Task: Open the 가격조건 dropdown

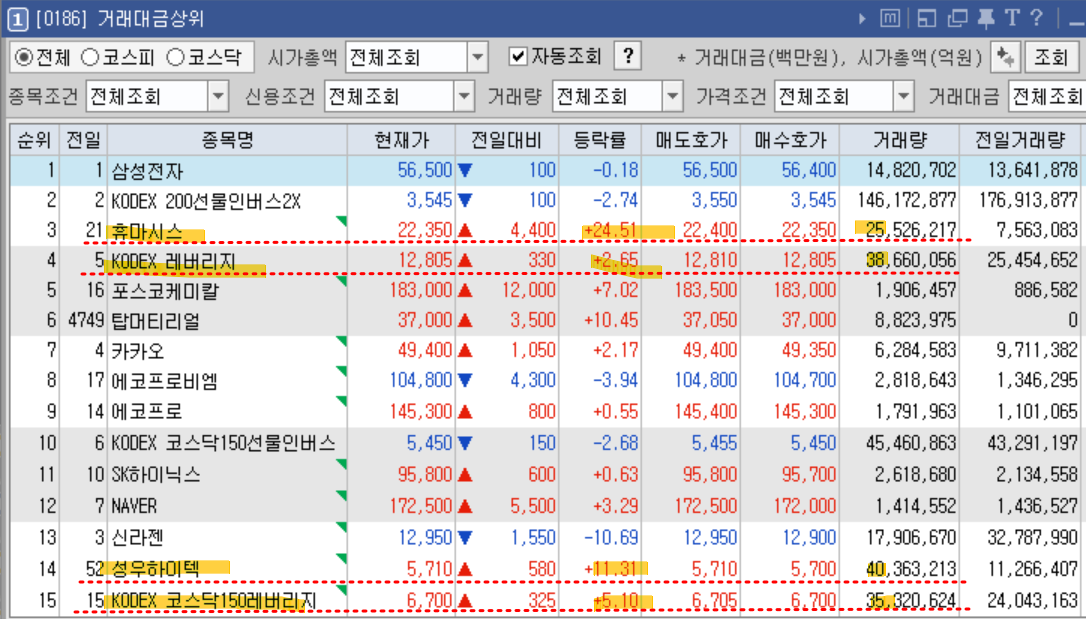Action: point(902,97)
